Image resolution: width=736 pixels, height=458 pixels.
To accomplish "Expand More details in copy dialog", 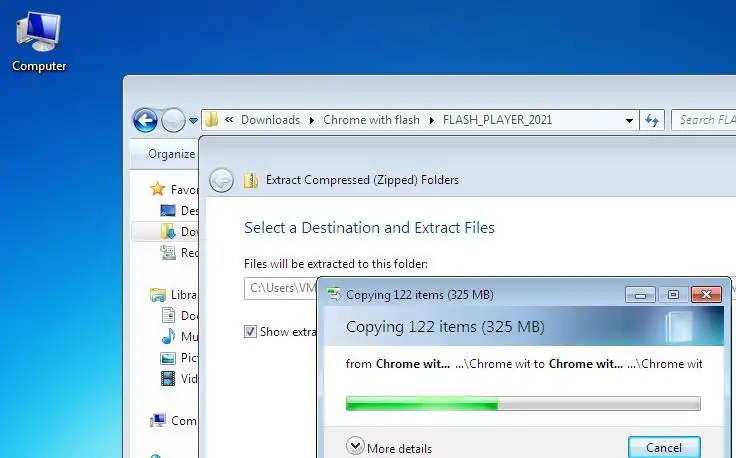I will (389, 447).
